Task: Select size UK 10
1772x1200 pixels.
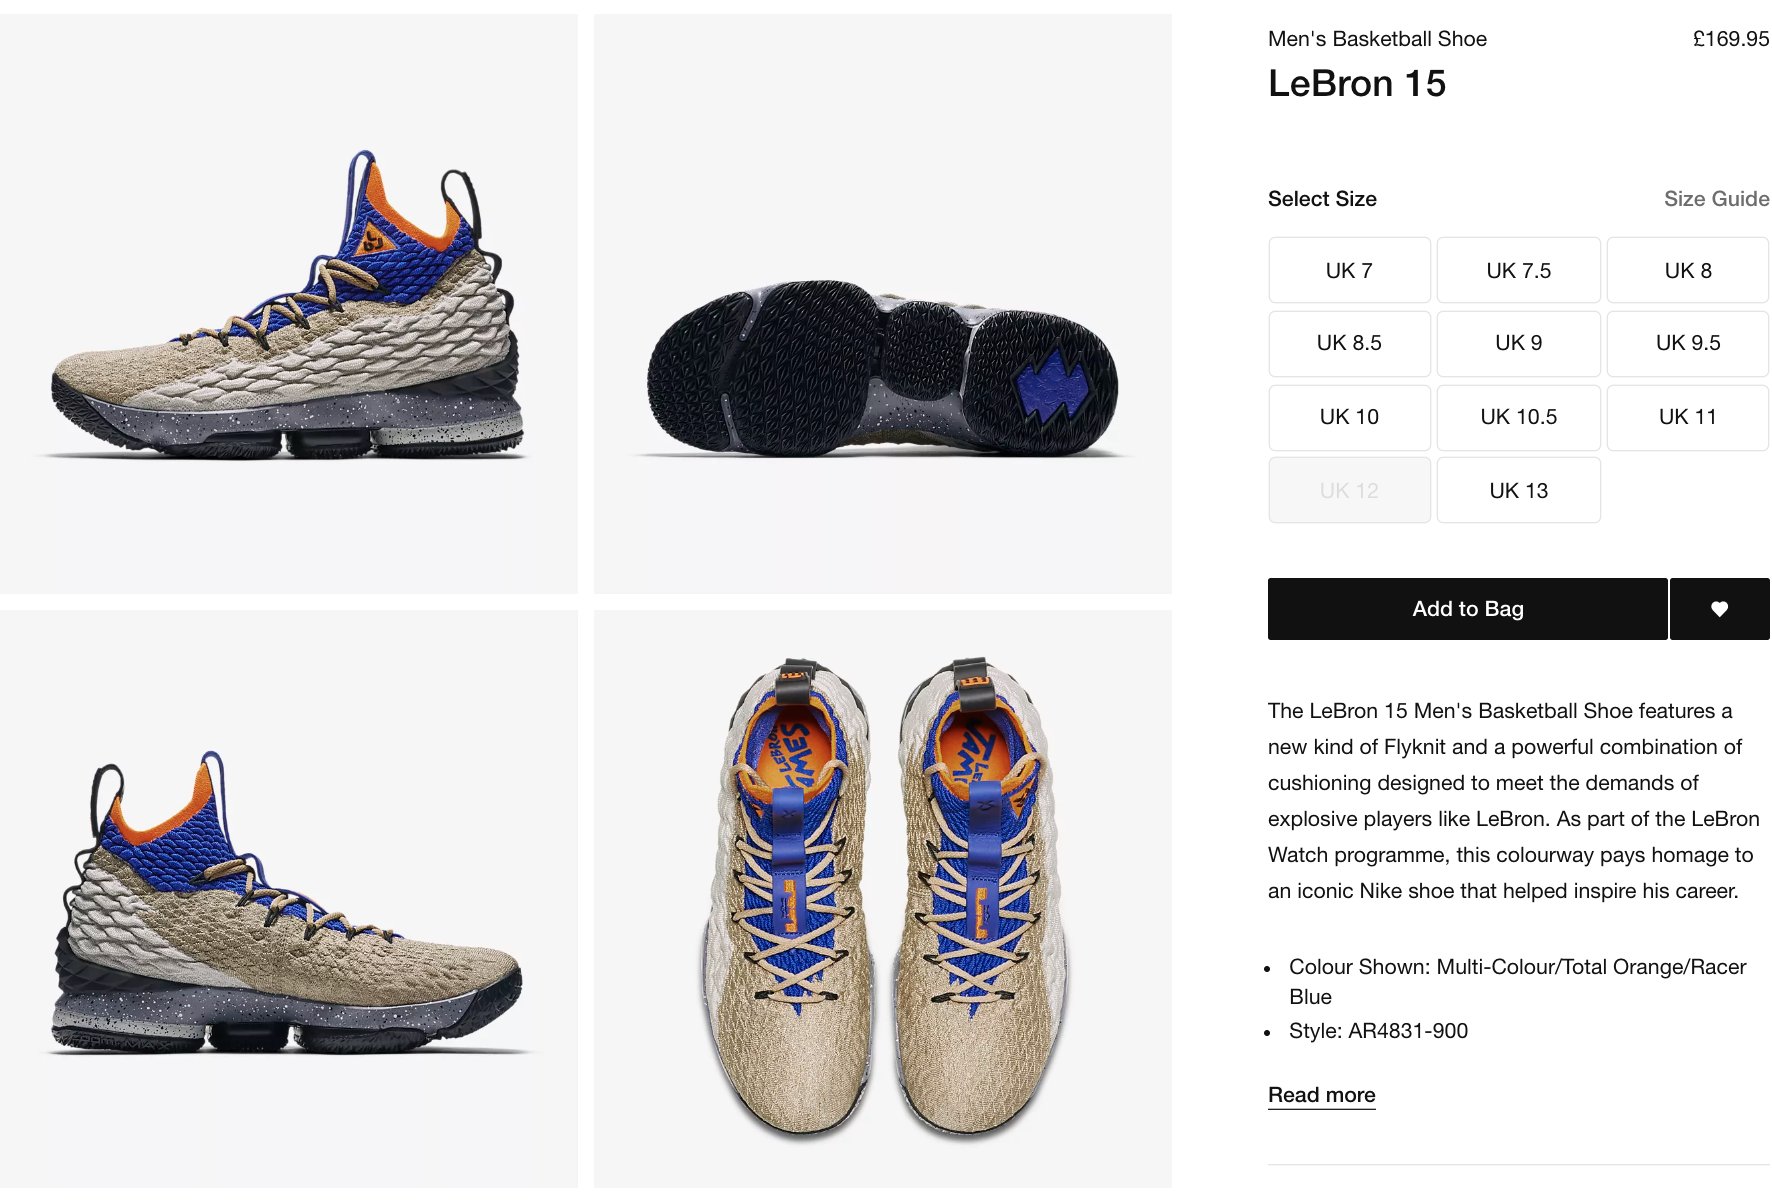Action: coord(1349,417)
